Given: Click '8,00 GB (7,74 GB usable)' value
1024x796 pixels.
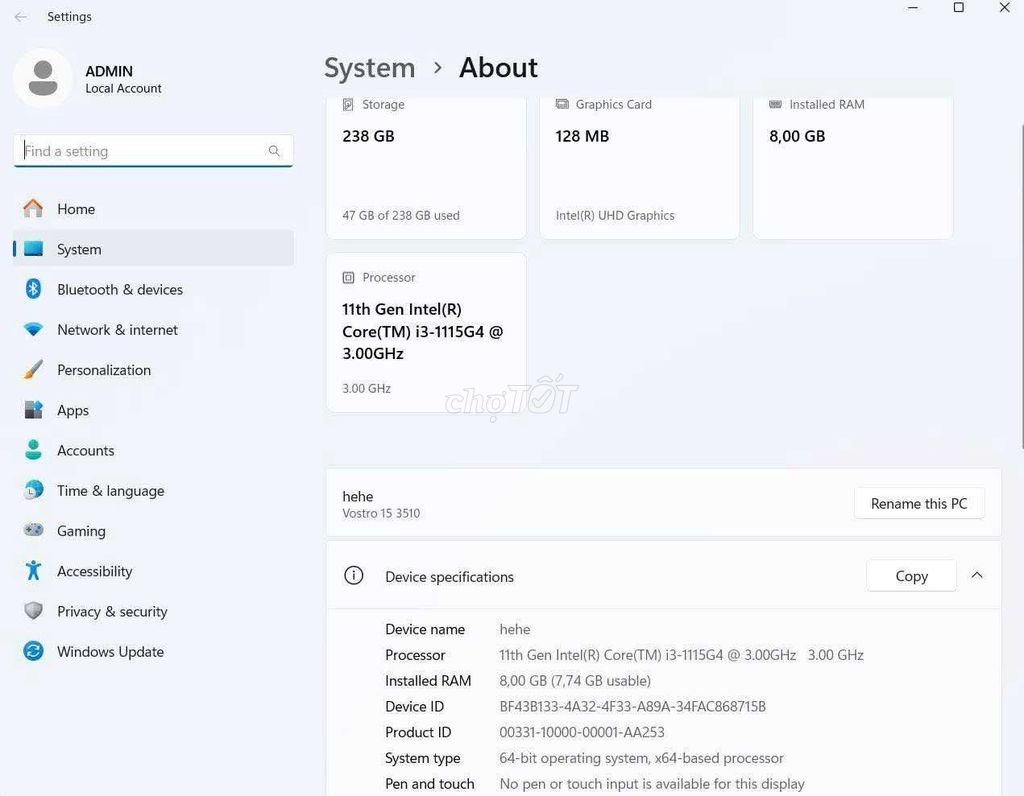Looking at the screenshot, I should pos(575,680).
